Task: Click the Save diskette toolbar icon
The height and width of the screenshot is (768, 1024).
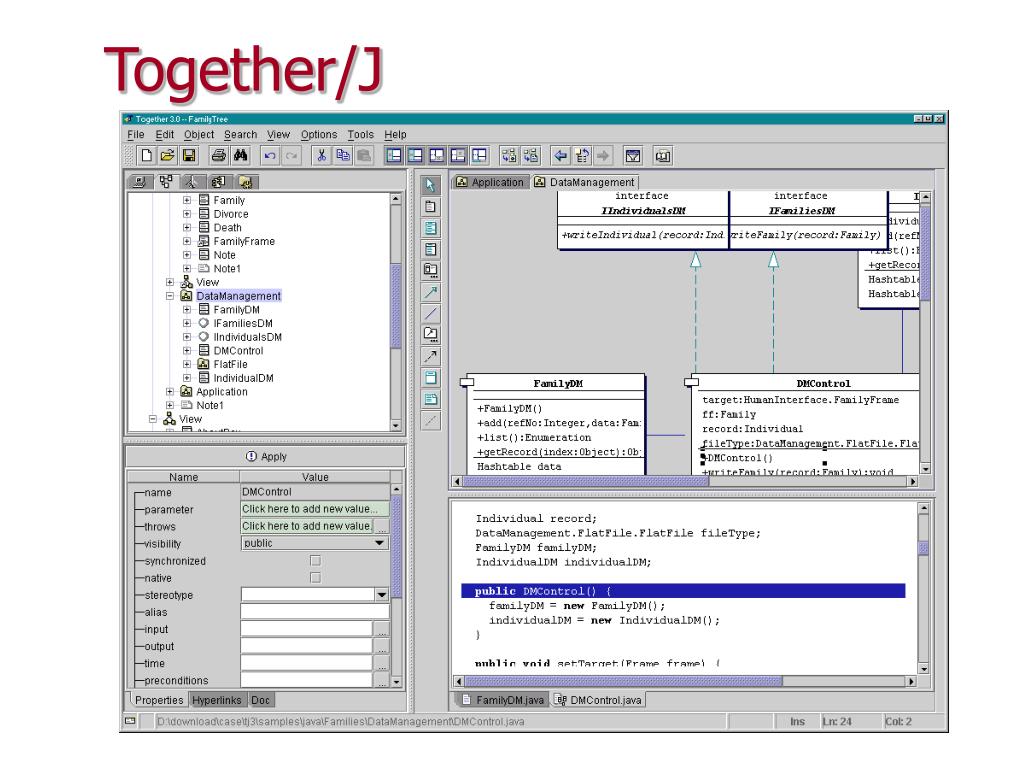Action: click(189, 155)
